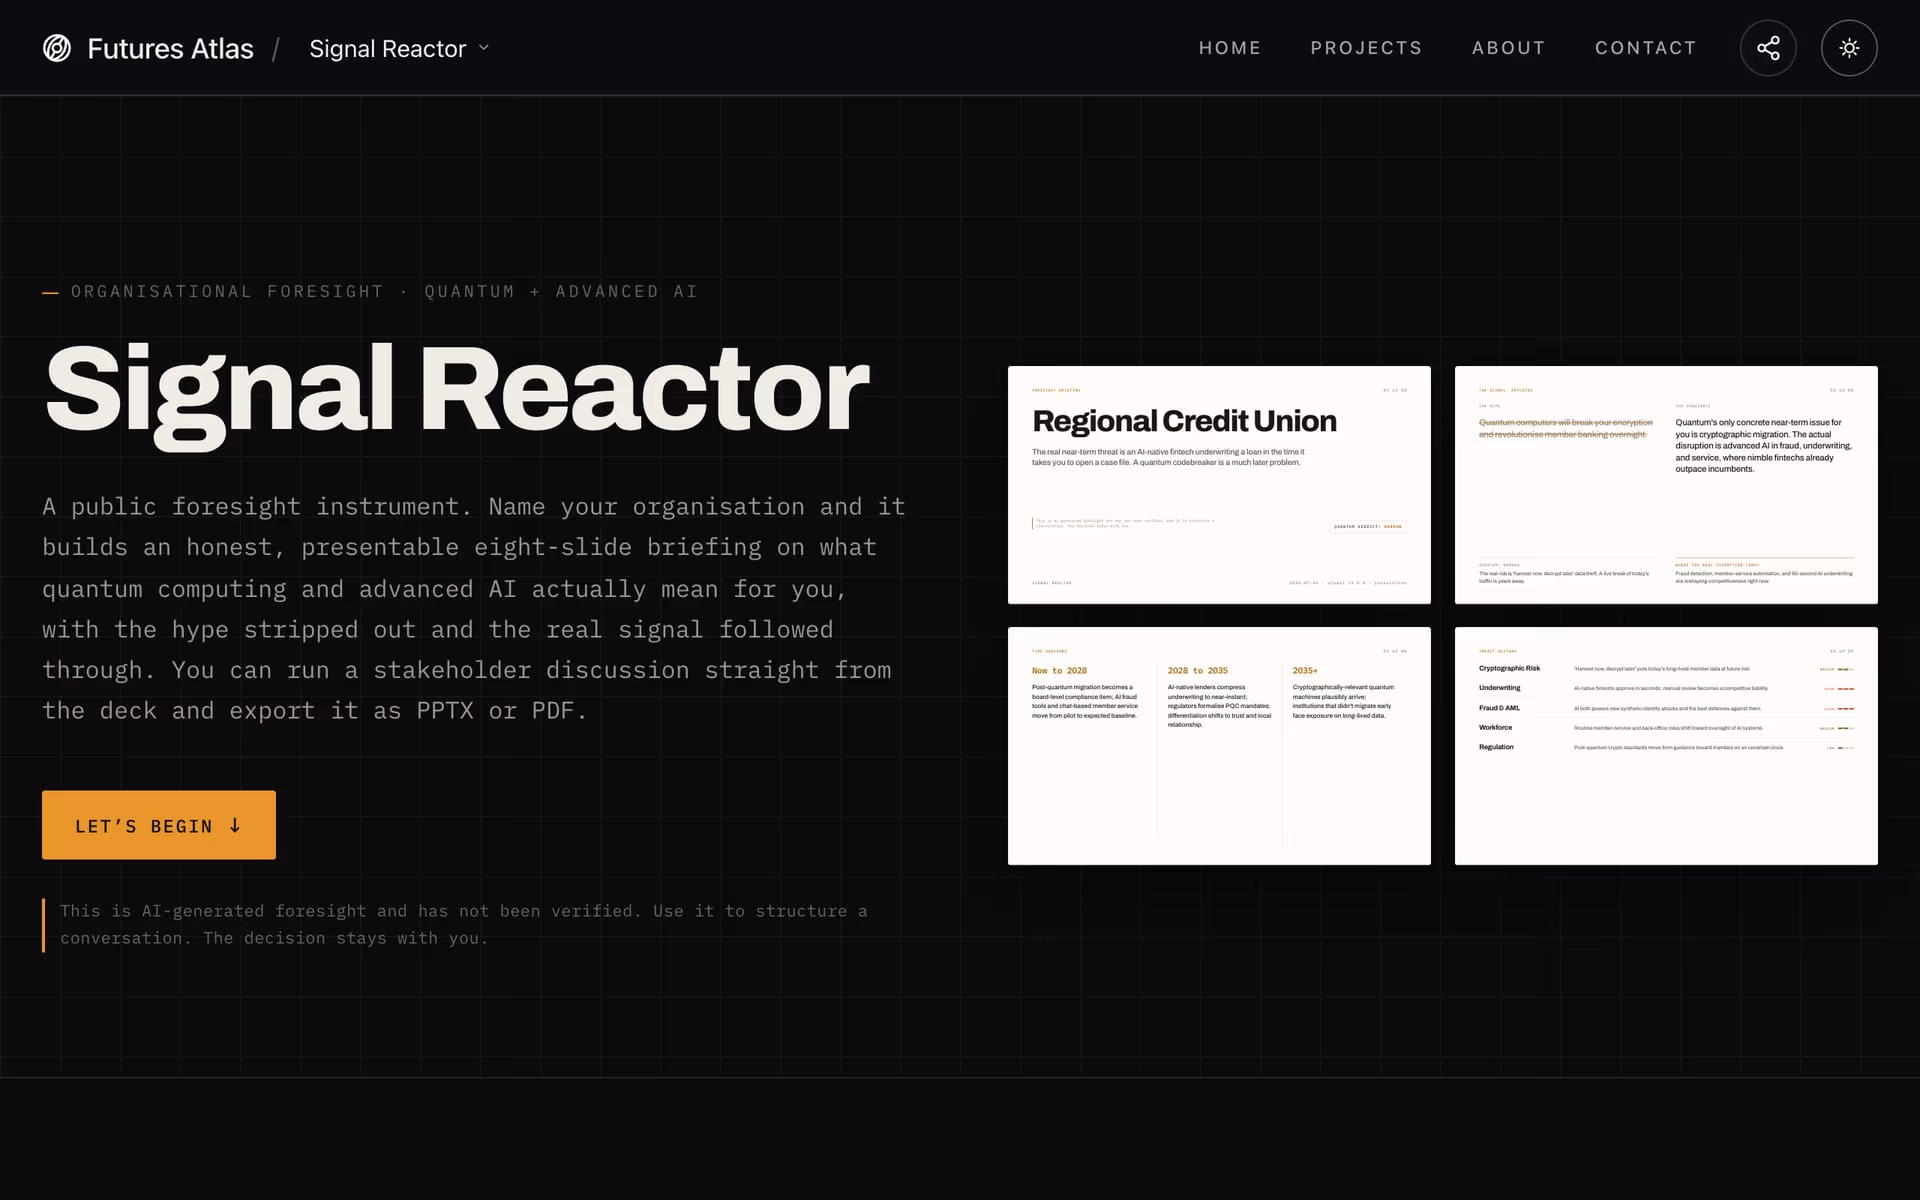Open the share icon button
The width and height of the screenshot is (1920, 1200).
pos(1768,48)
